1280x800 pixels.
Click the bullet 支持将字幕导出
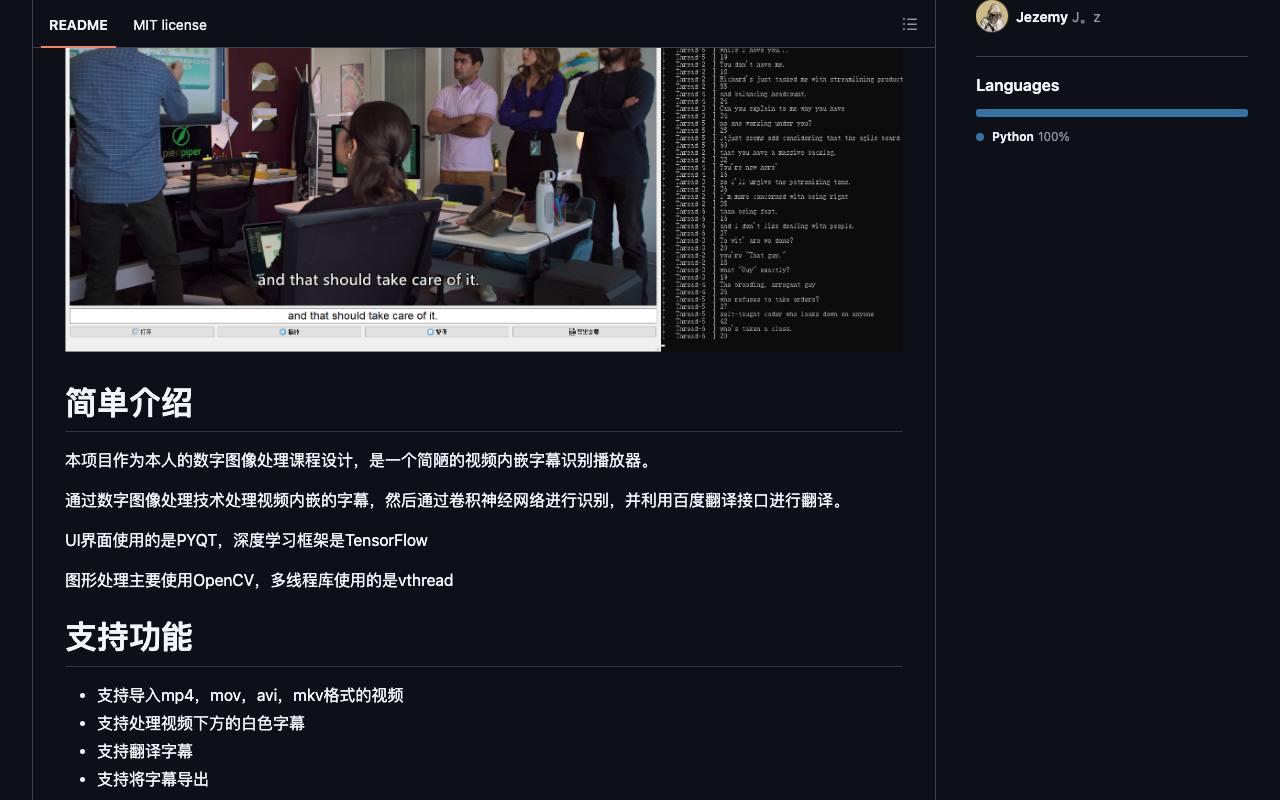(153, 779)
